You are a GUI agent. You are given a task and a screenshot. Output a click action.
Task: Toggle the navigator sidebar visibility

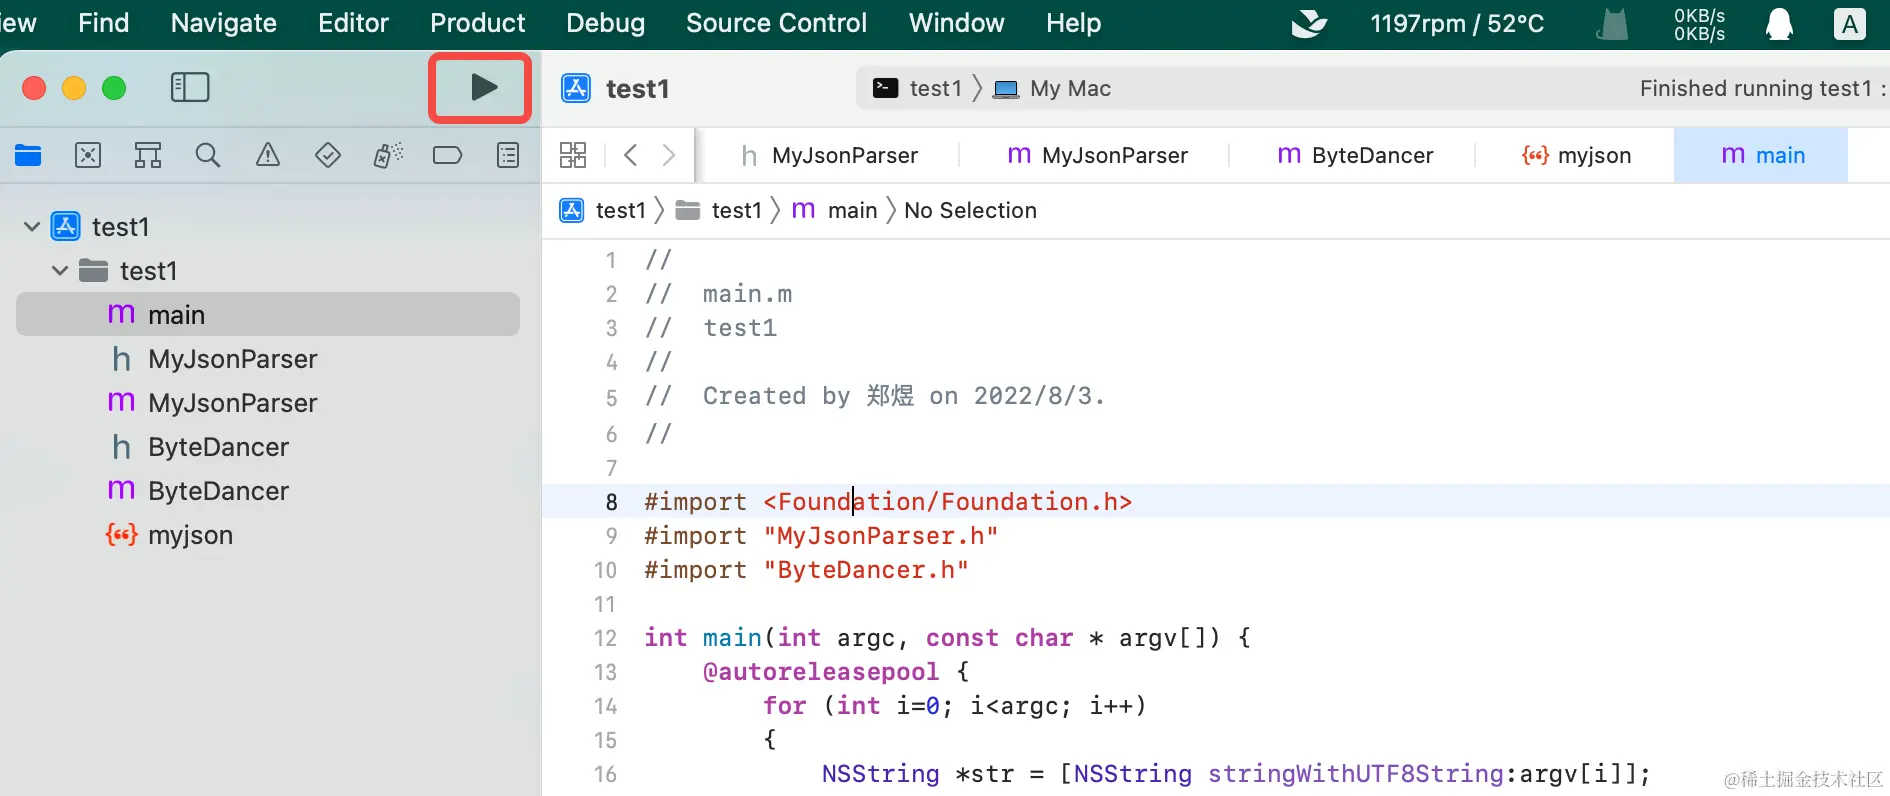190,88
